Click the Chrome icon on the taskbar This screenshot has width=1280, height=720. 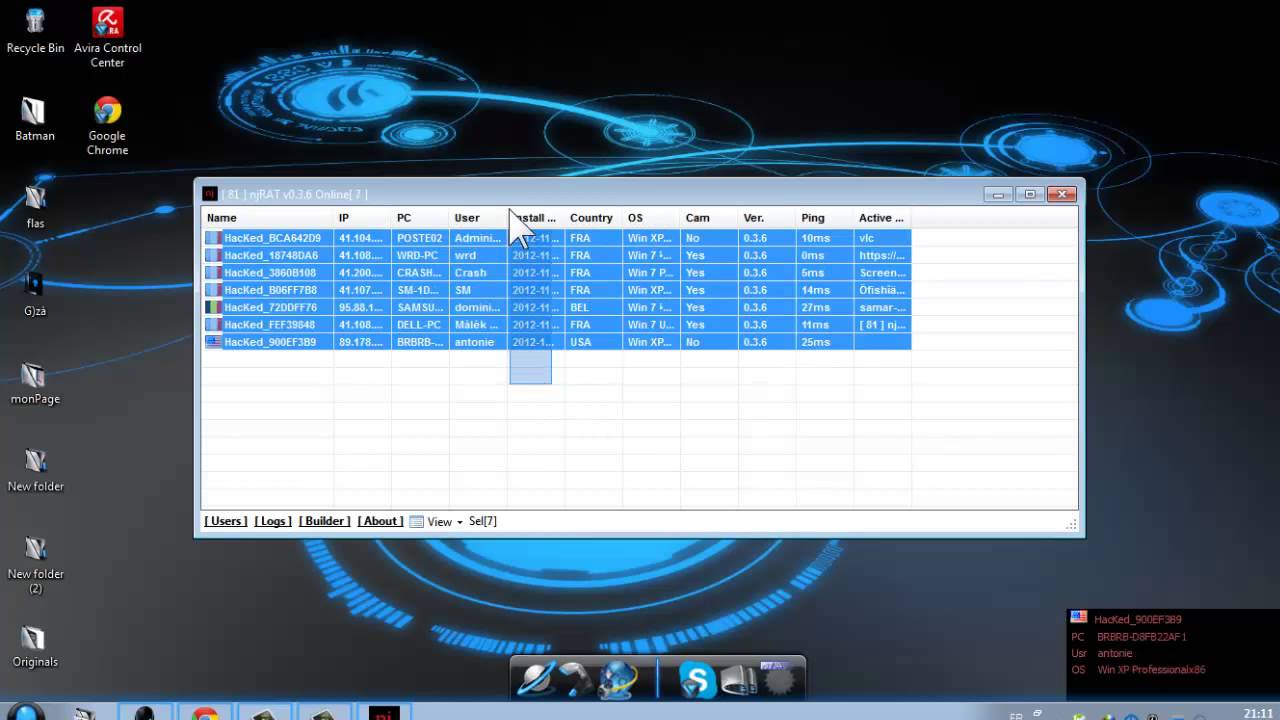point(205,713)
